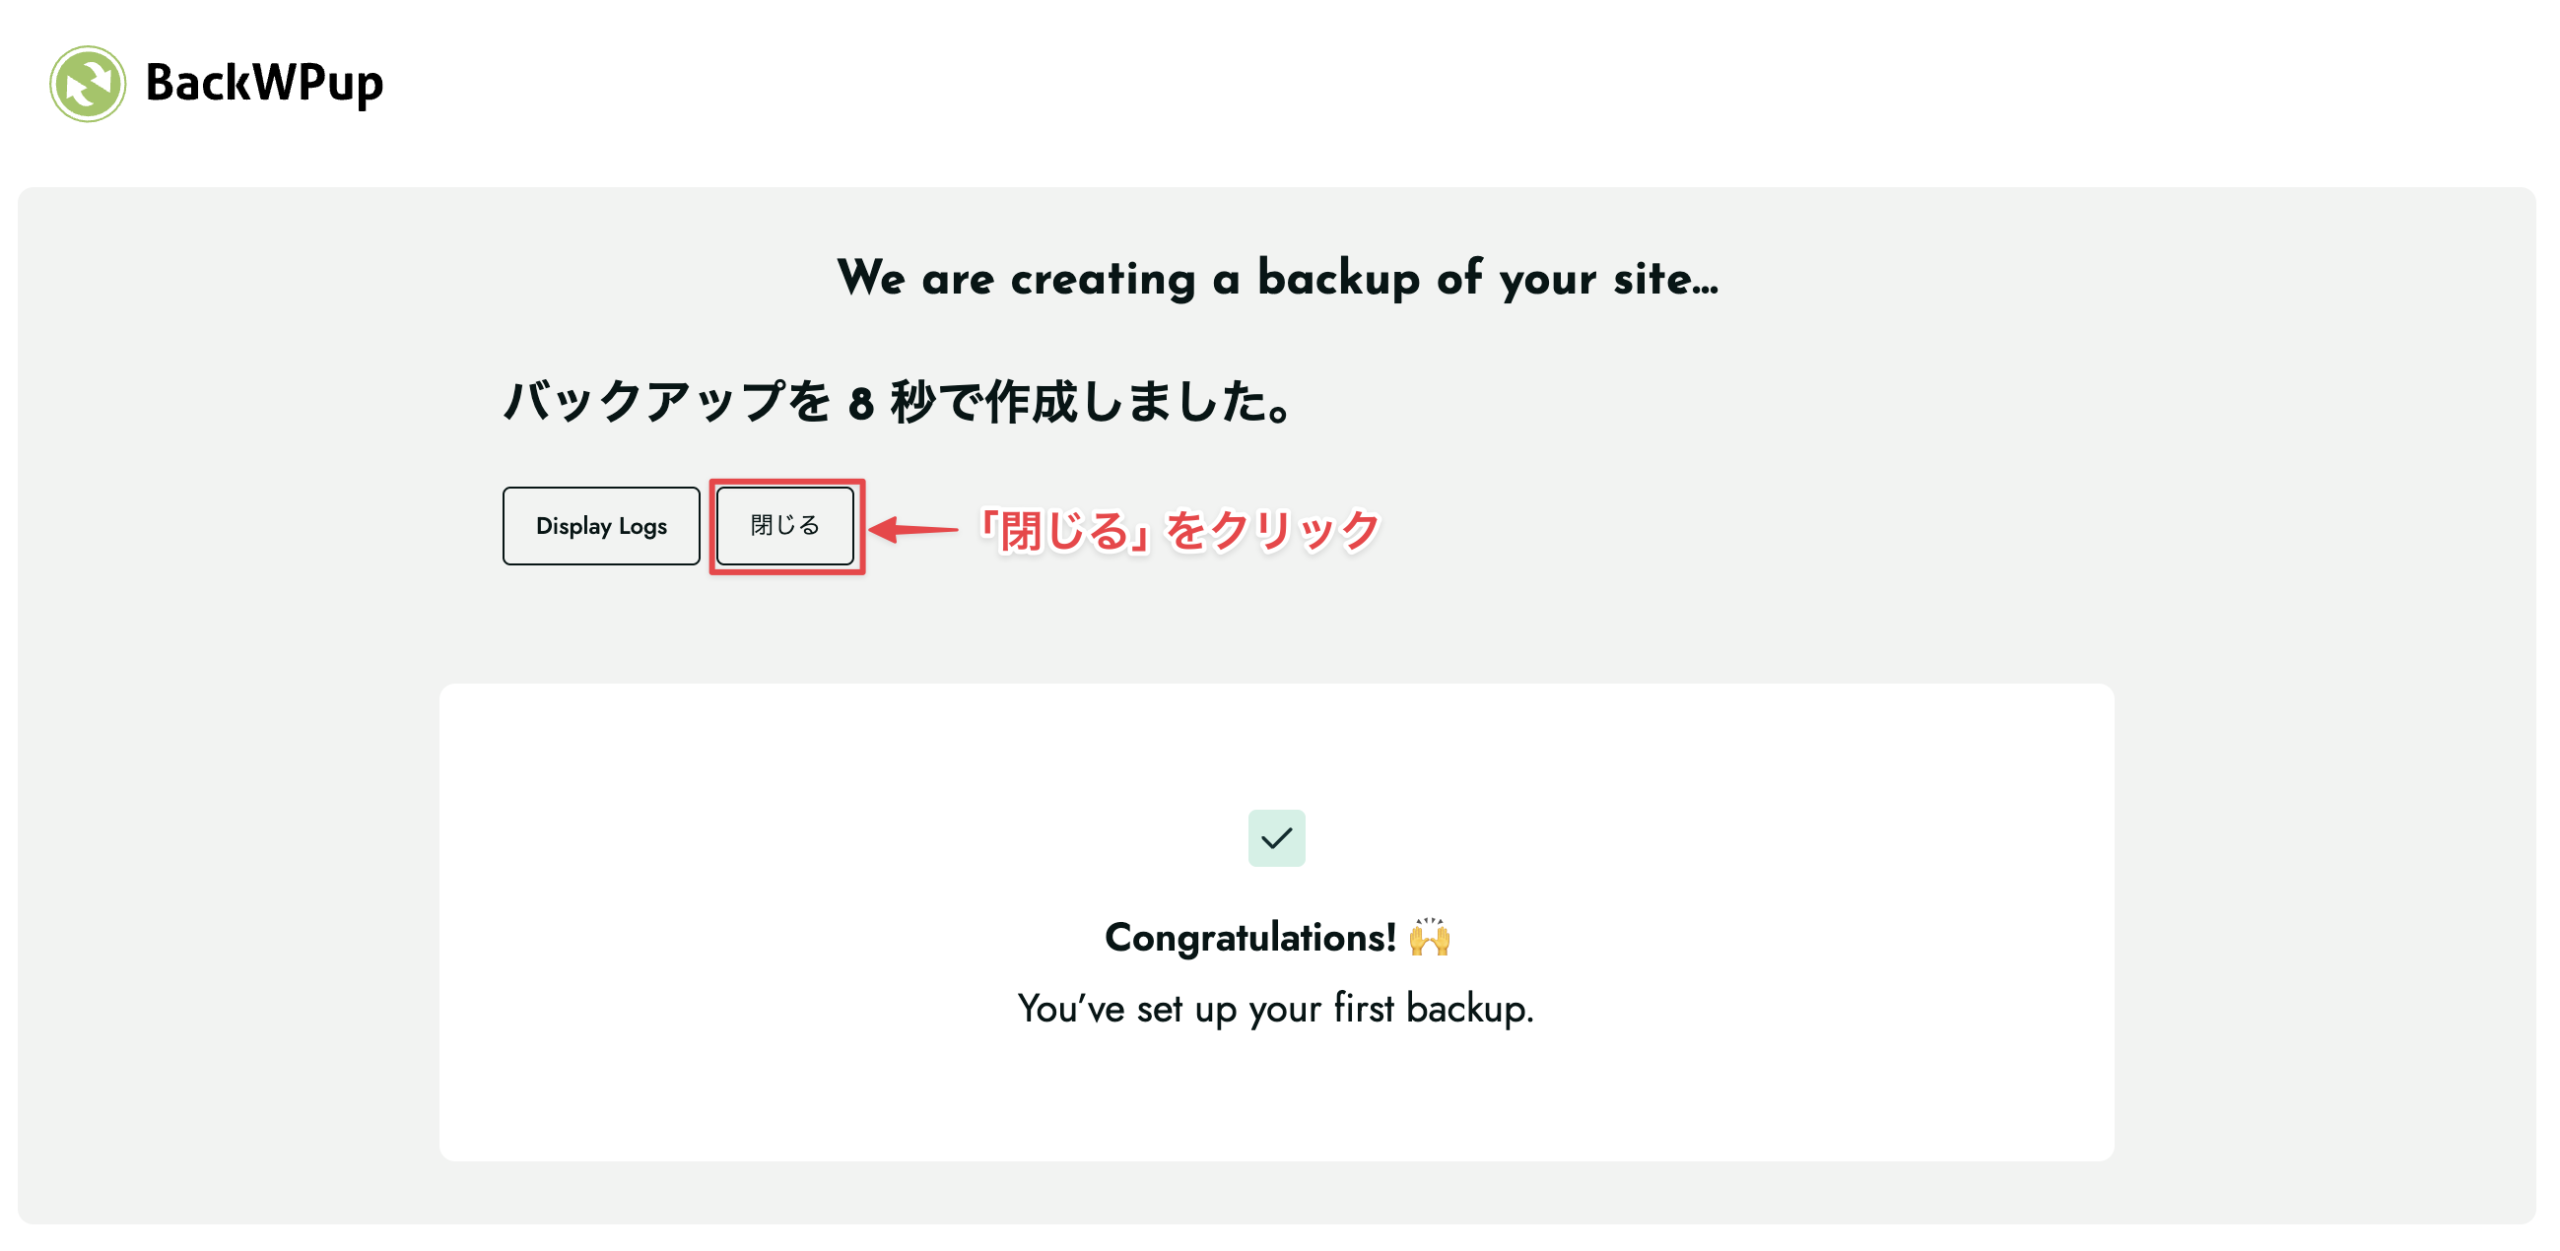Click the バックアップを 8 秒で作成しました message

click(897, 402)
